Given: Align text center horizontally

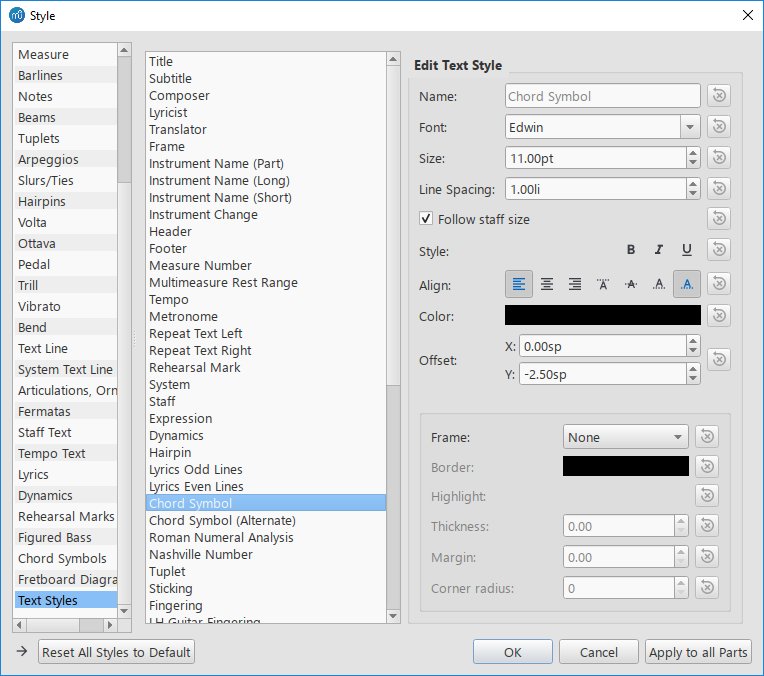Looking at the screenshot, I should coord(547,284).
